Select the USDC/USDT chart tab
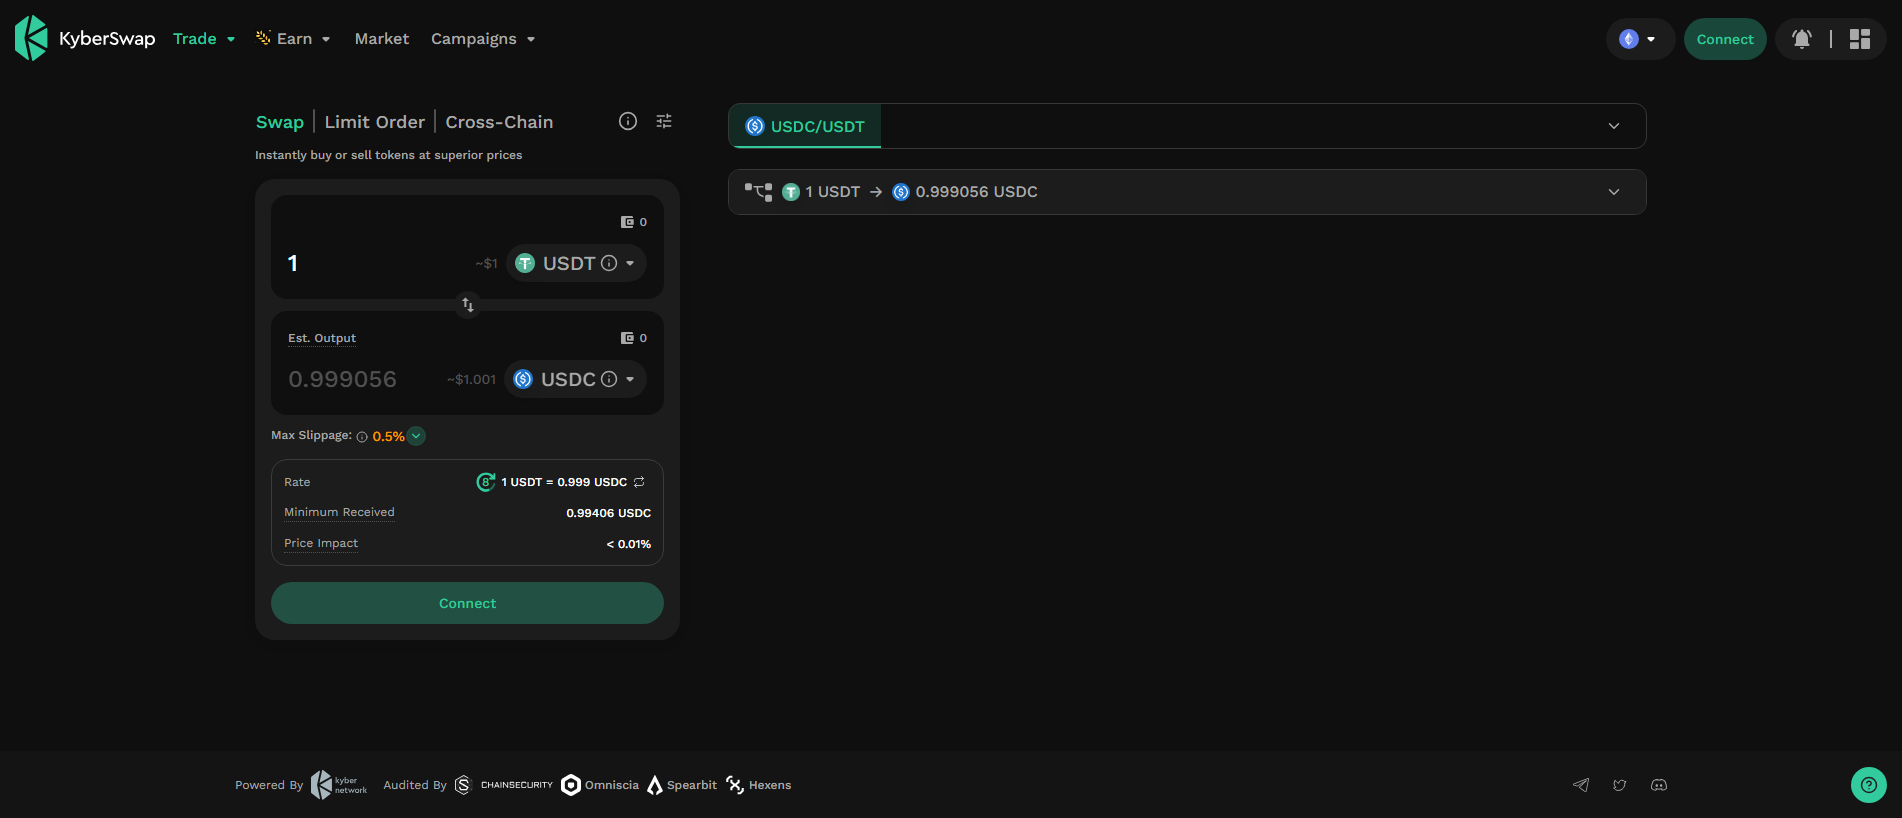Viewport: 1902px width, 818px height. pos(805,126)
